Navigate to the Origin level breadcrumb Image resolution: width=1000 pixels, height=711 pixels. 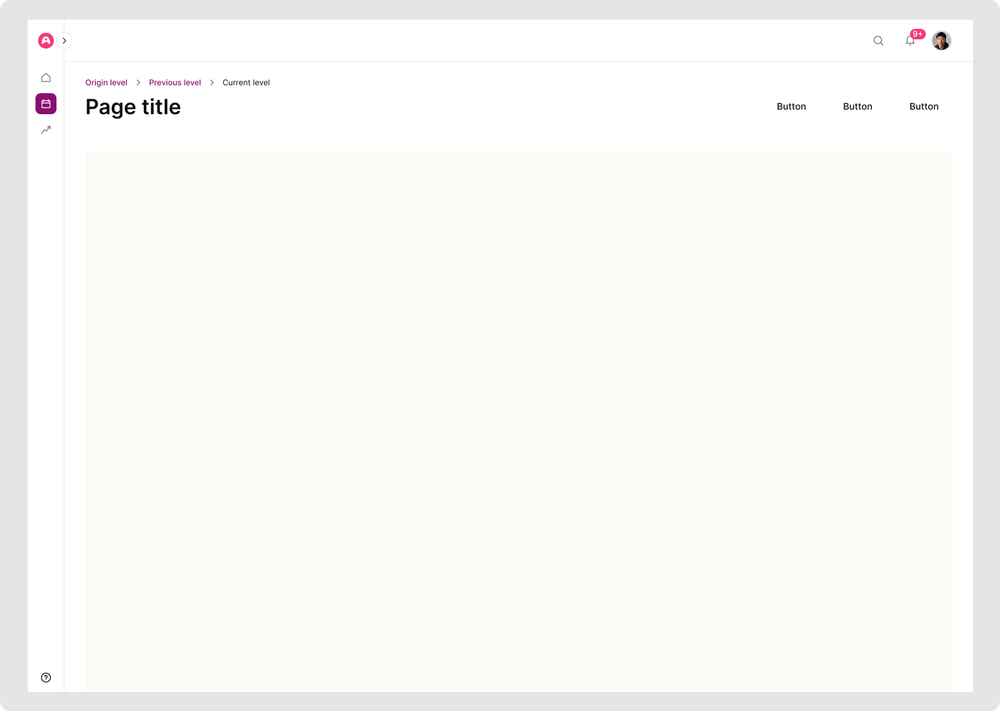pos(106,82)
